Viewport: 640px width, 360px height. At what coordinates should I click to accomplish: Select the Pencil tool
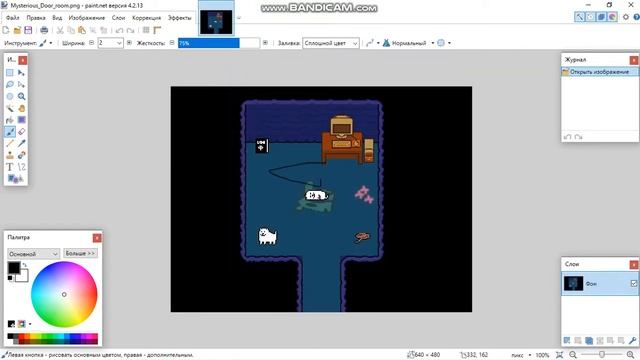(10, 143)
